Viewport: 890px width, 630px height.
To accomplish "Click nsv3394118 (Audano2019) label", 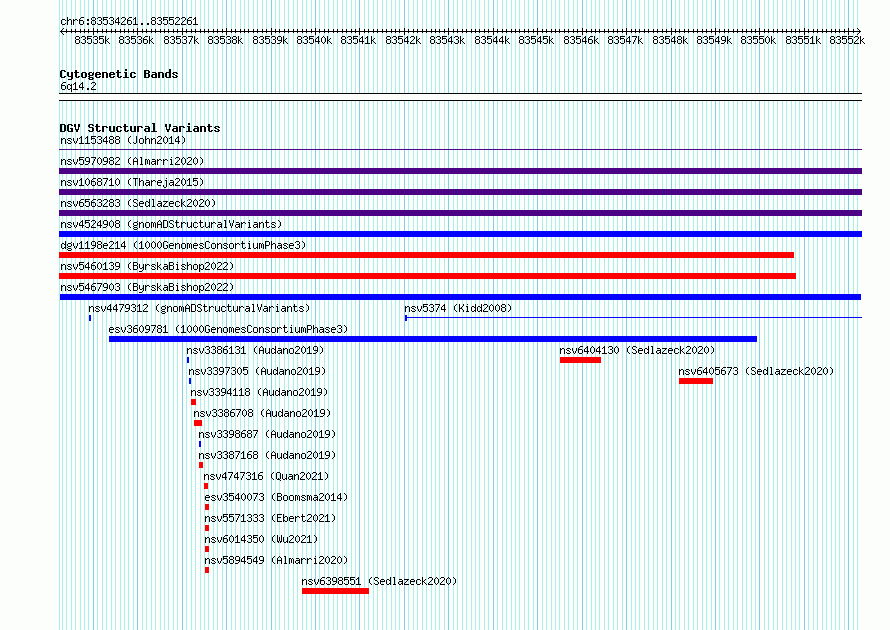I will [259, 392].
